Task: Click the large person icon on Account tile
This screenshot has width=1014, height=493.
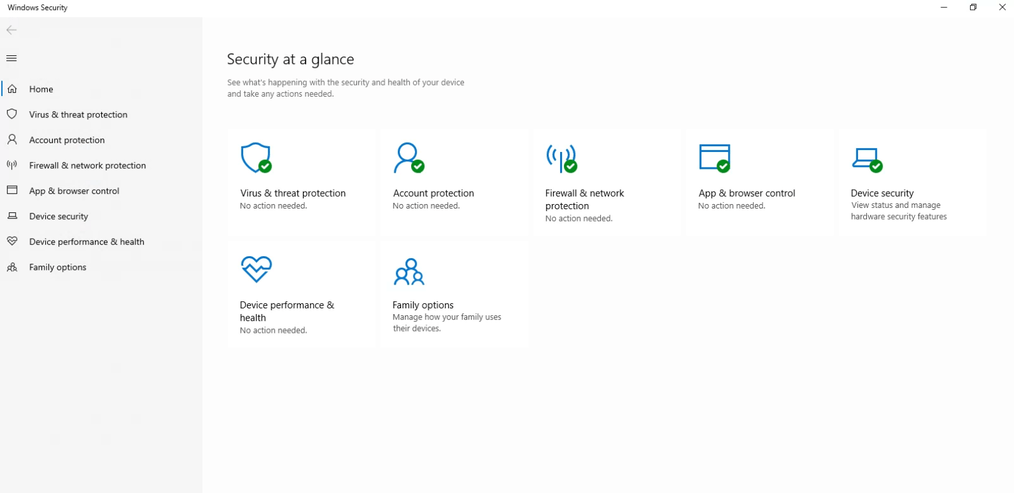Action: point(409,158)
